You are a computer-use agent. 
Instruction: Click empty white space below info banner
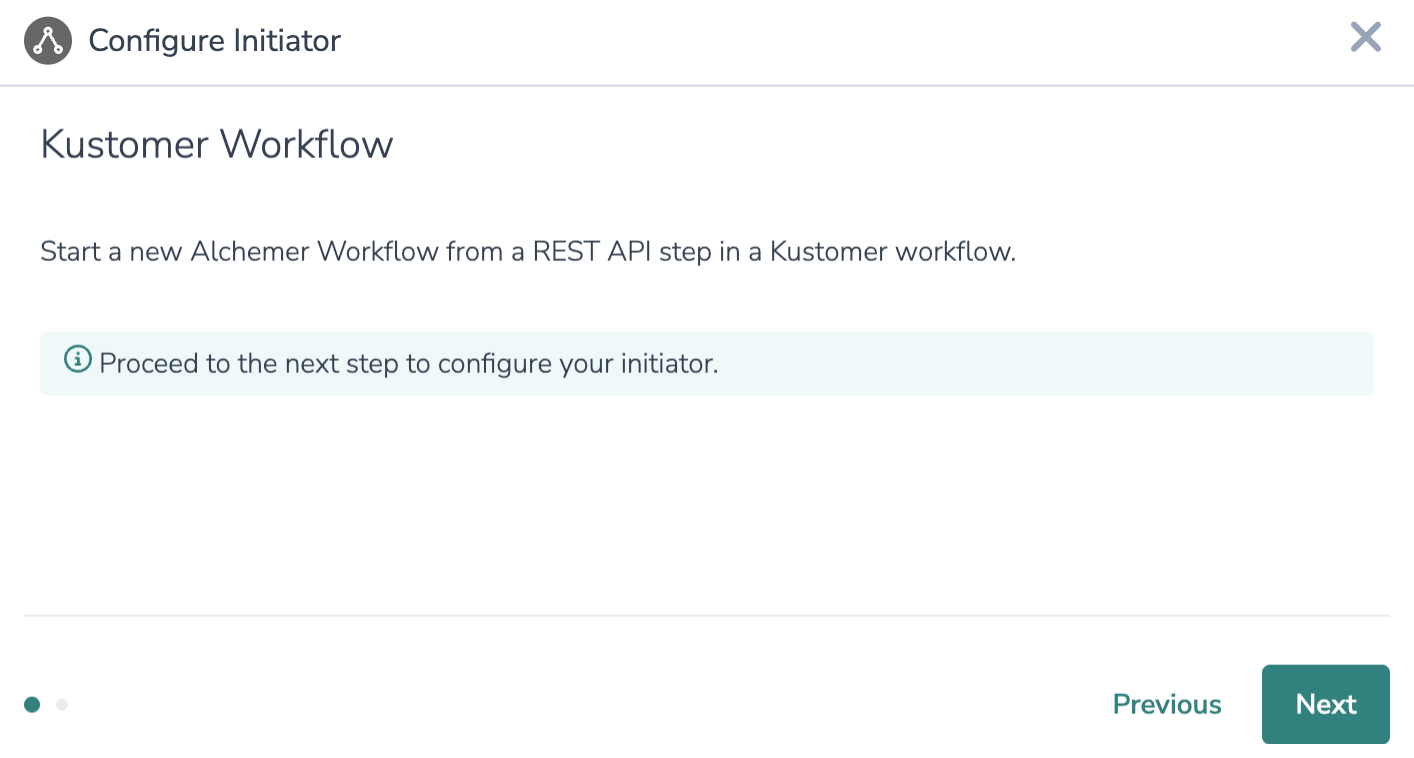706,500
